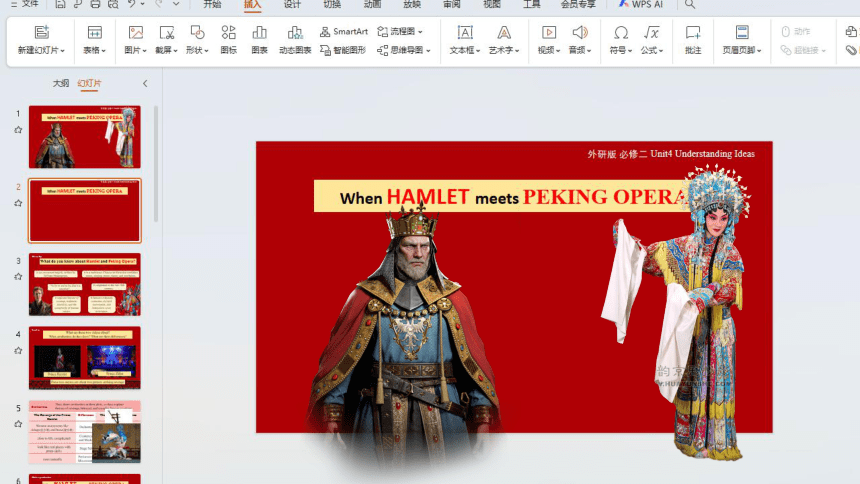Switch to the Design (设计) tab
This screenshot has height=484, width=860.
292,4
